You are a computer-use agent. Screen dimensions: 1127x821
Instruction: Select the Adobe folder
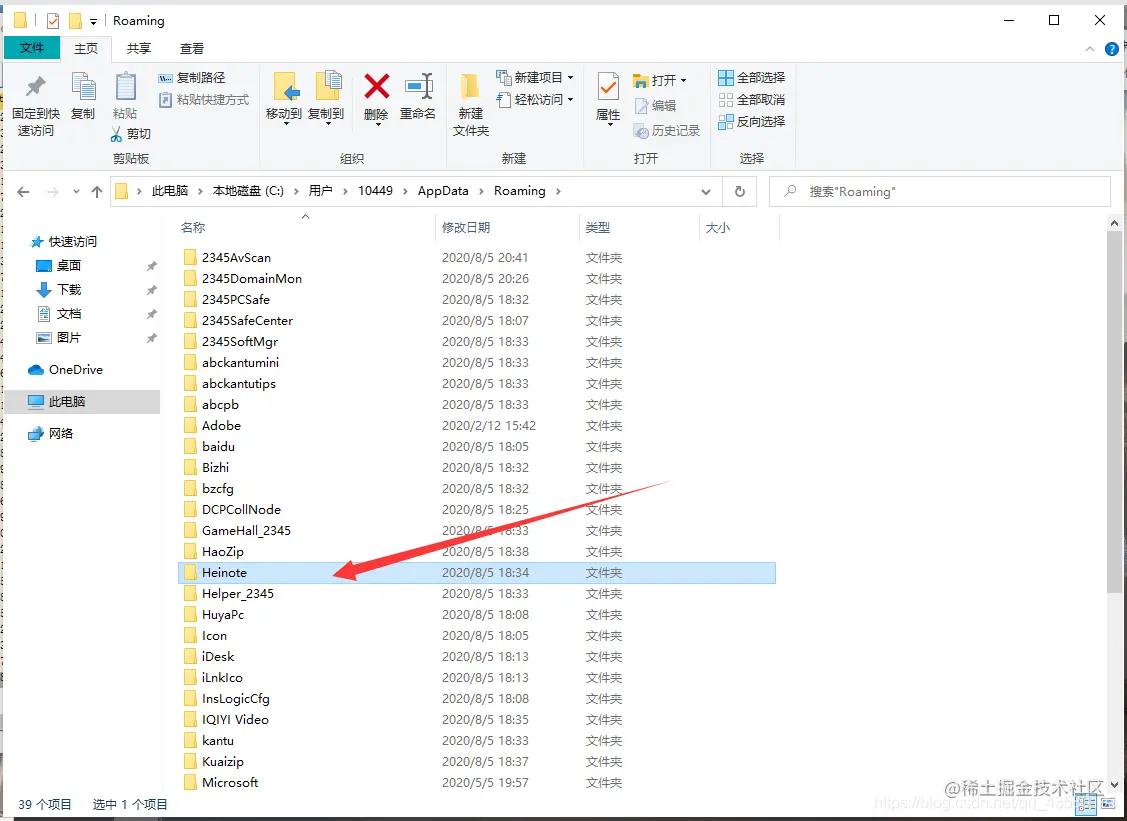point(477,426)
